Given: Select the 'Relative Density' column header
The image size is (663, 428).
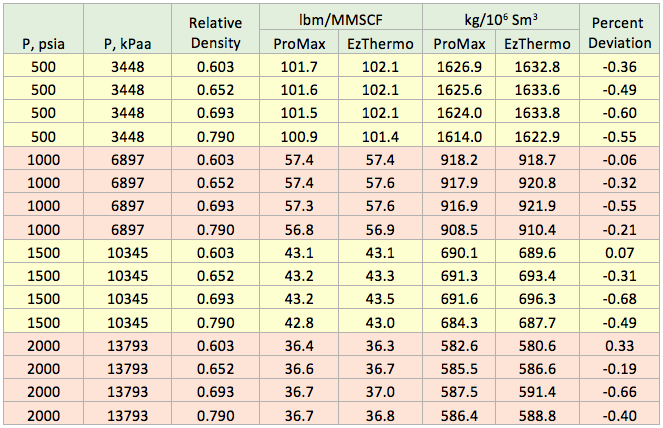Looking at the screenshot, I should 215,29.
